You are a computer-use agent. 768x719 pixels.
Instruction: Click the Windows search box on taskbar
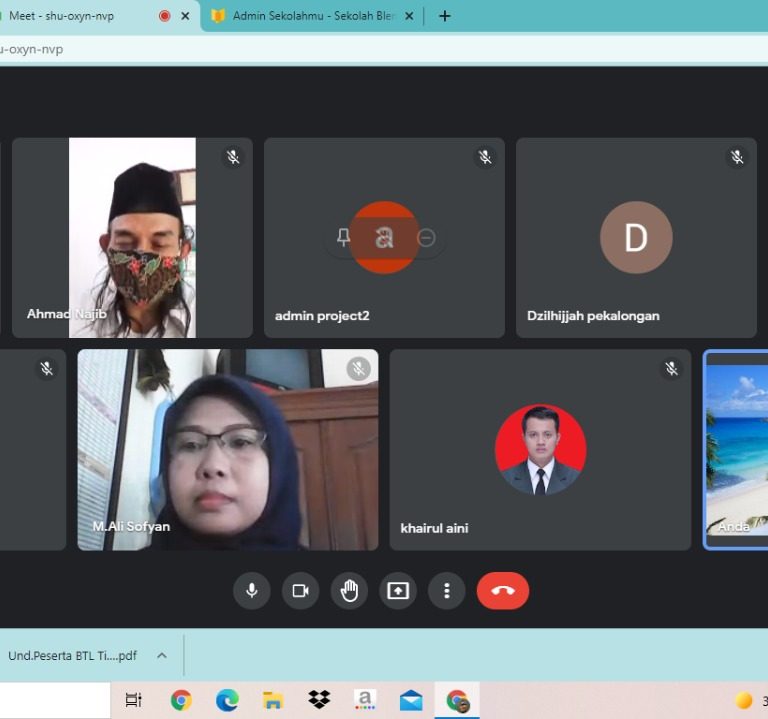tap(55, 700)
